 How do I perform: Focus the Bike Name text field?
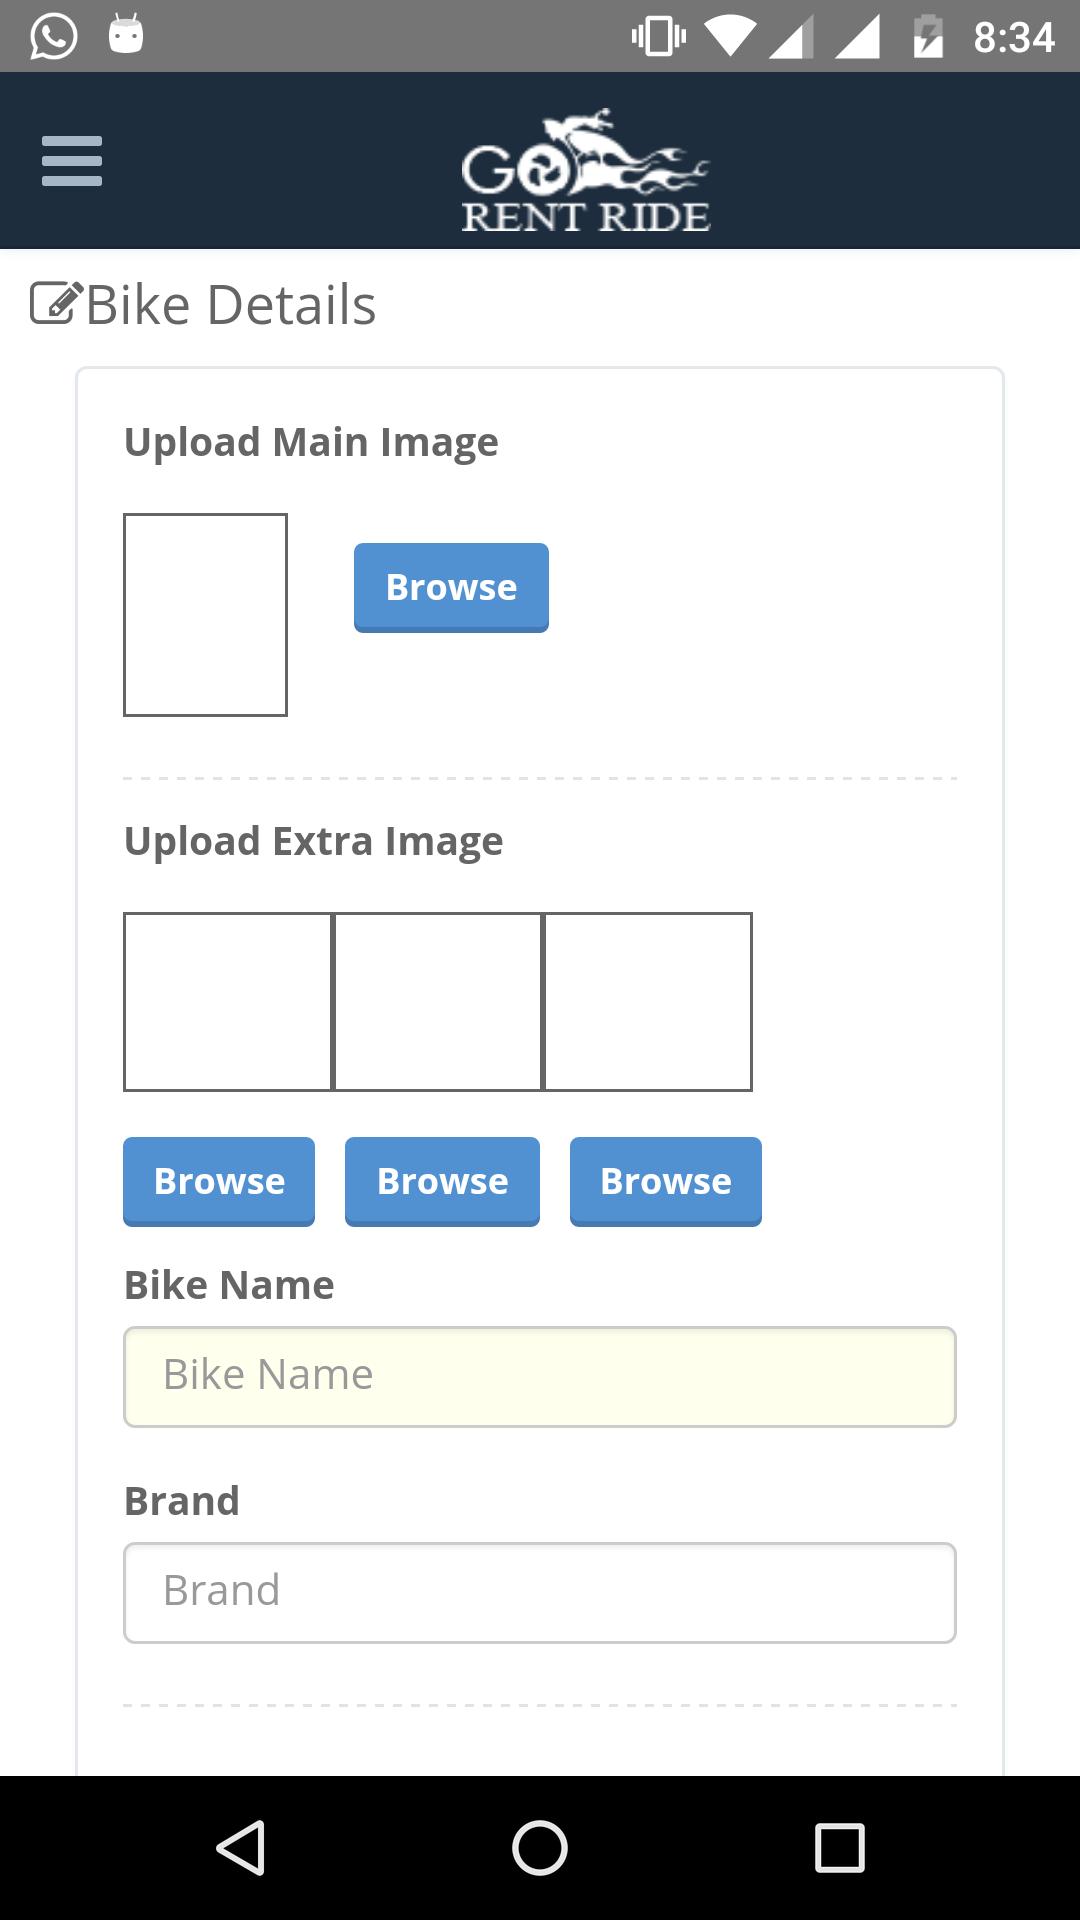pos(540,1377)
